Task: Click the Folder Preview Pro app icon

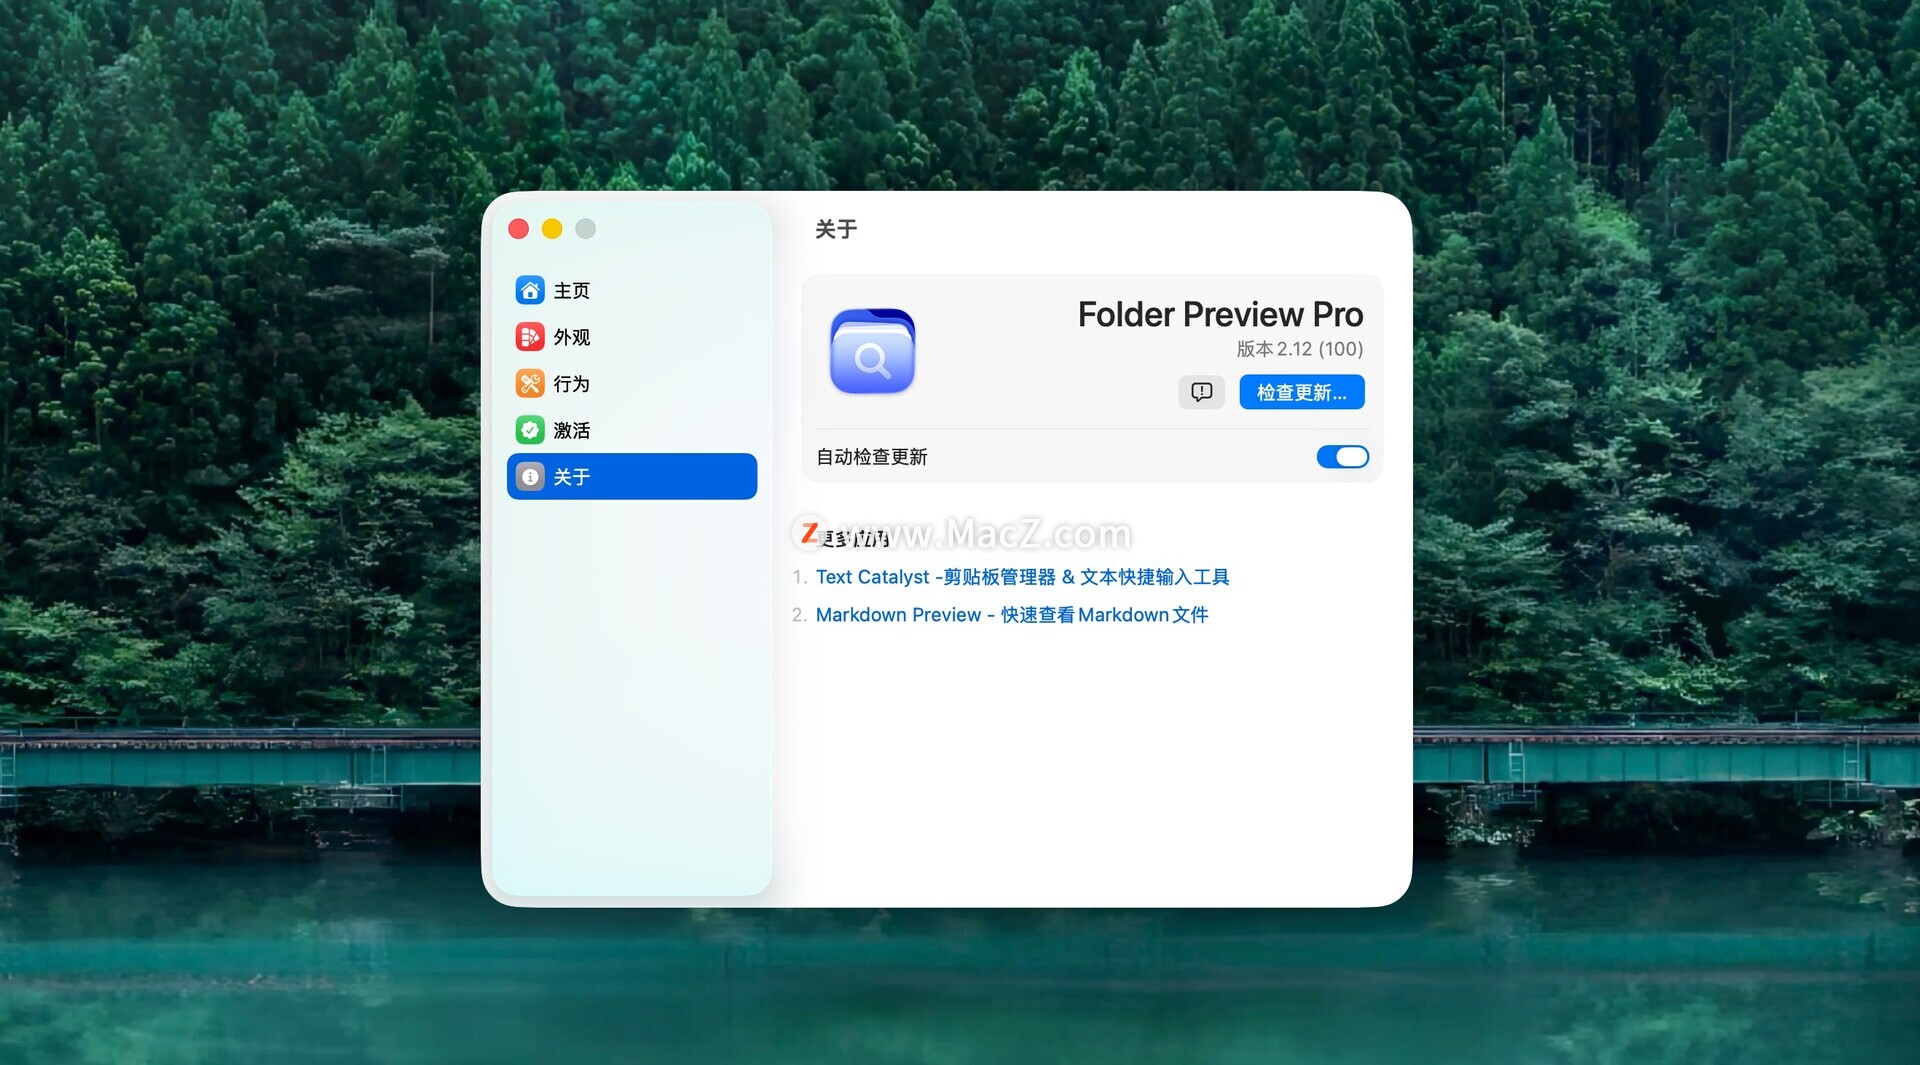Action: pos(872,351)
